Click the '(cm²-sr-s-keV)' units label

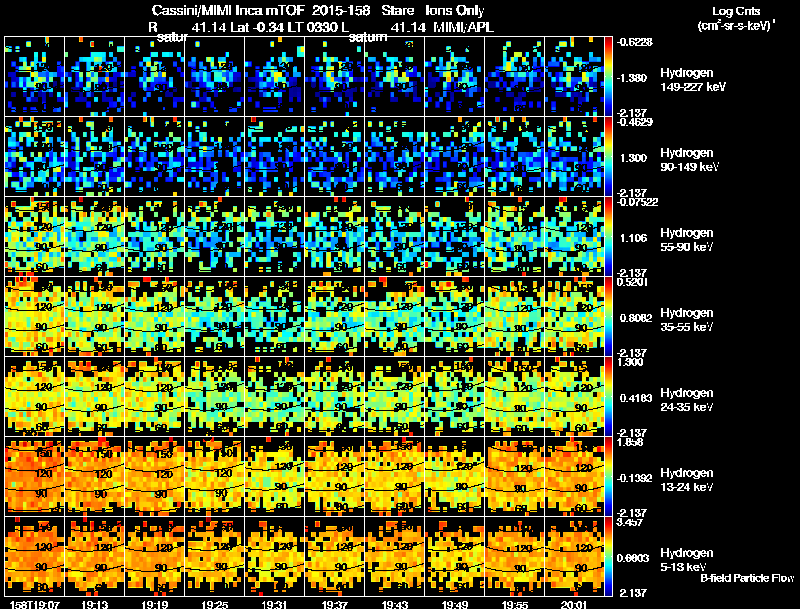coord(736,25)
